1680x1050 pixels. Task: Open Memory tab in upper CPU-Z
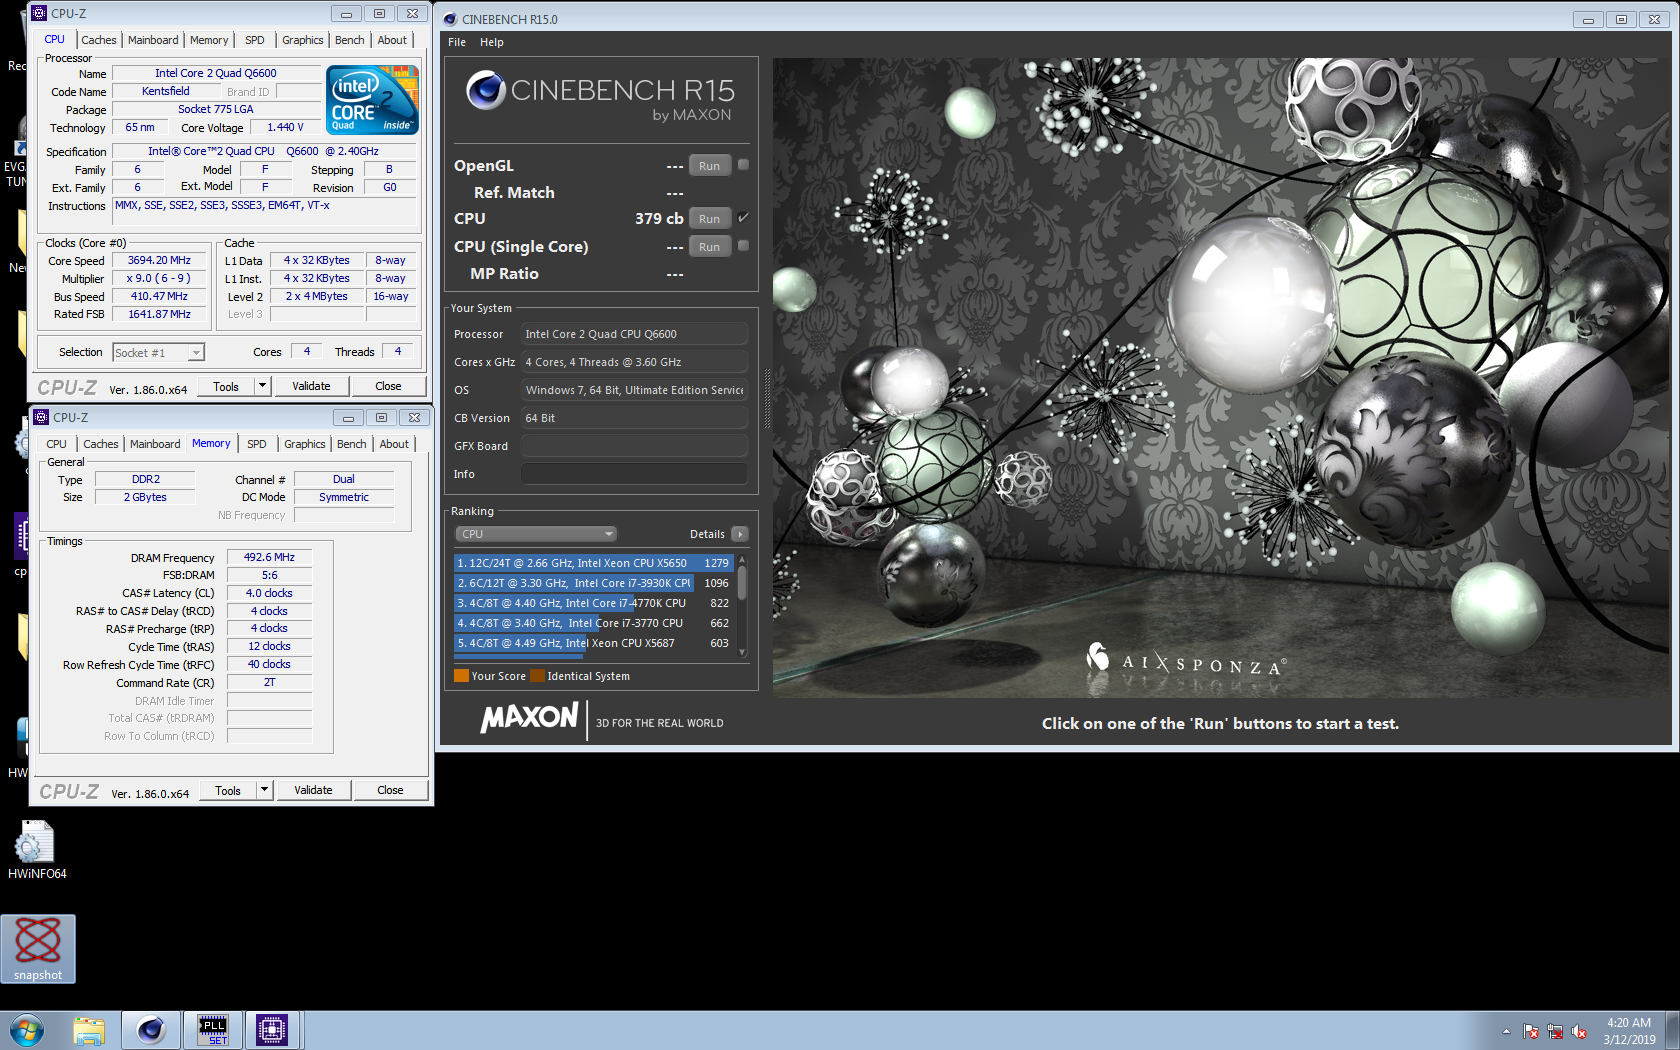tap(209, 40)
